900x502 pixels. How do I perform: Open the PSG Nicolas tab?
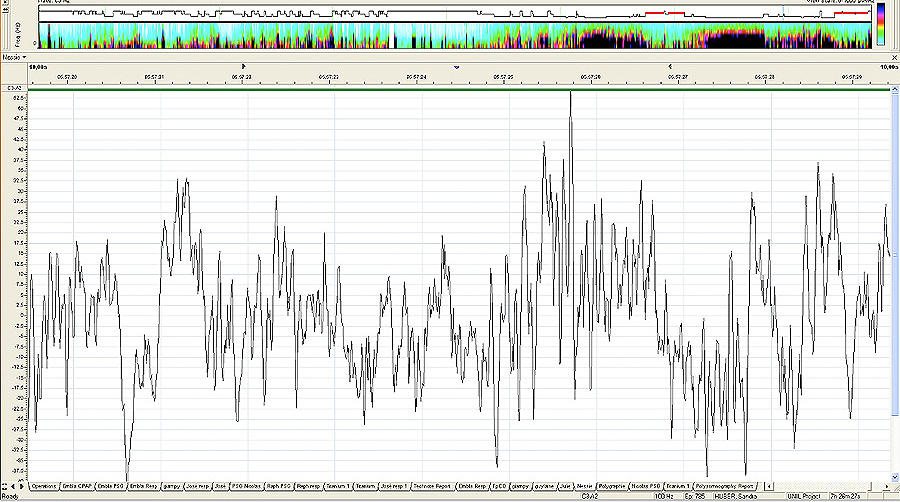(x=246, y=486)
